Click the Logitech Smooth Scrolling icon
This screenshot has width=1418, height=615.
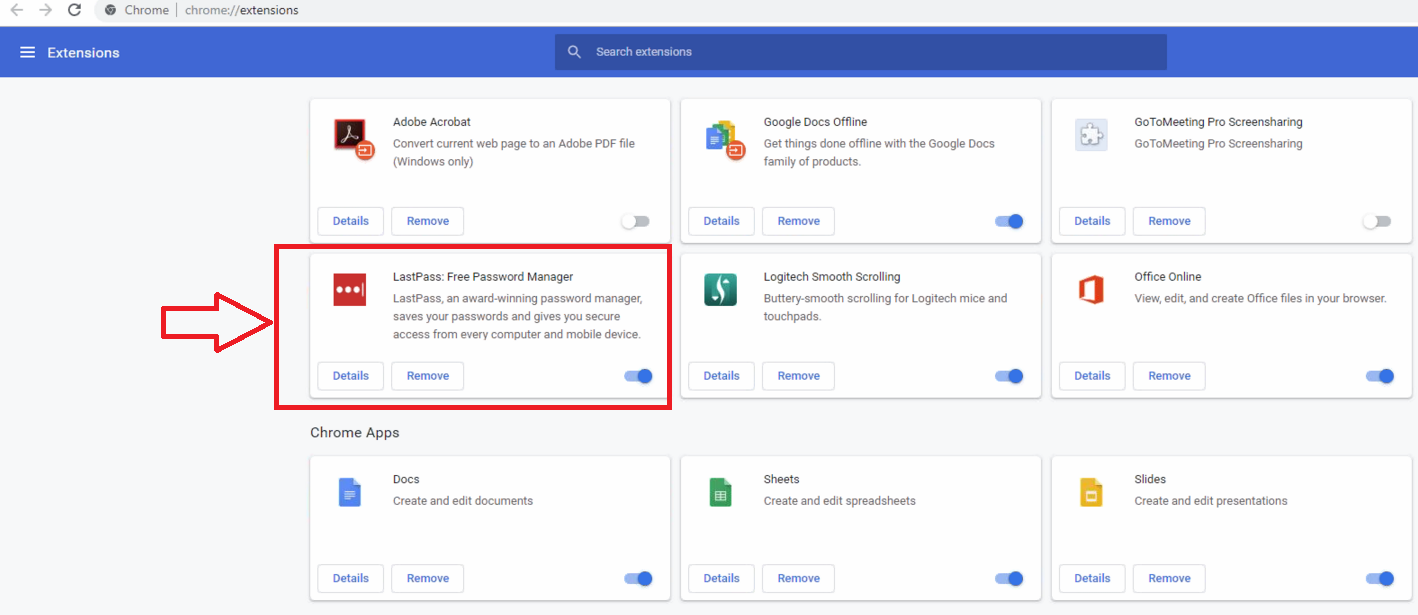[x=720, y=290]
